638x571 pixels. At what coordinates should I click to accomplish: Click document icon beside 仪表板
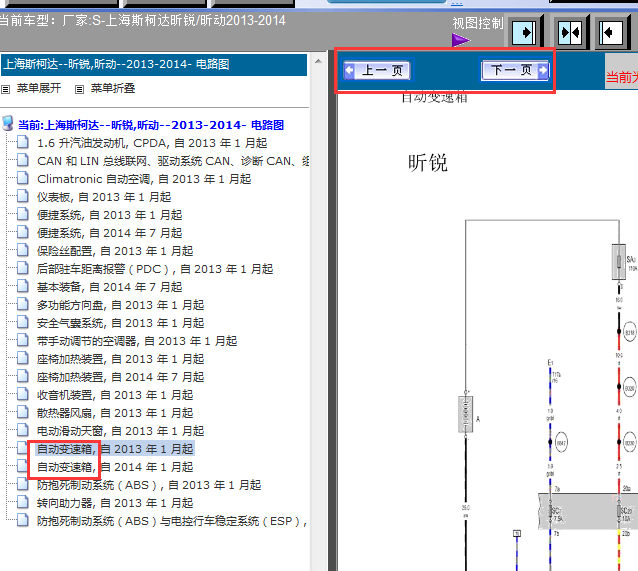click(x=23, y=196)
